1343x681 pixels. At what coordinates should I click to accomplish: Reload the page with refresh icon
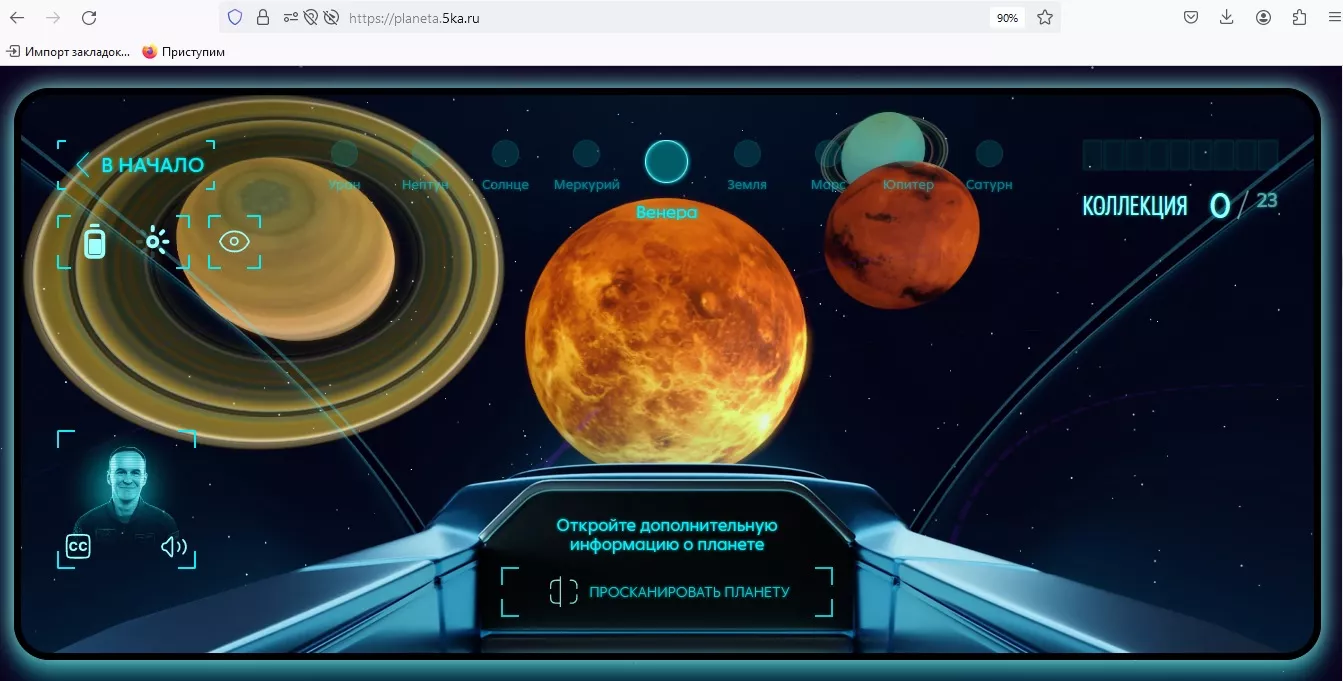tap(89, 17)
